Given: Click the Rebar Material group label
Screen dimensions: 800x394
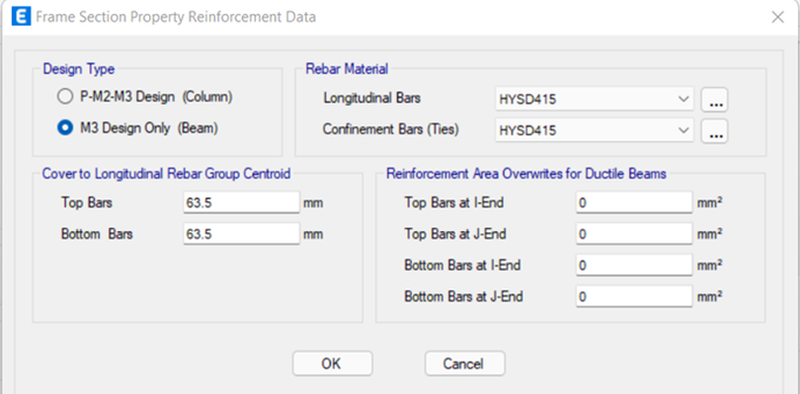Looking at the screenshot, I should (347, 69).
